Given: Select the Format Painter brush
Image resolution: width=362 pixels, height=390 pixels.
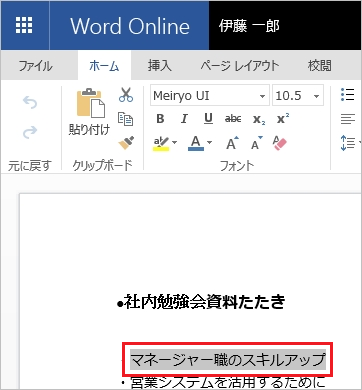Looking at the screenshot, I should [126, 143].
